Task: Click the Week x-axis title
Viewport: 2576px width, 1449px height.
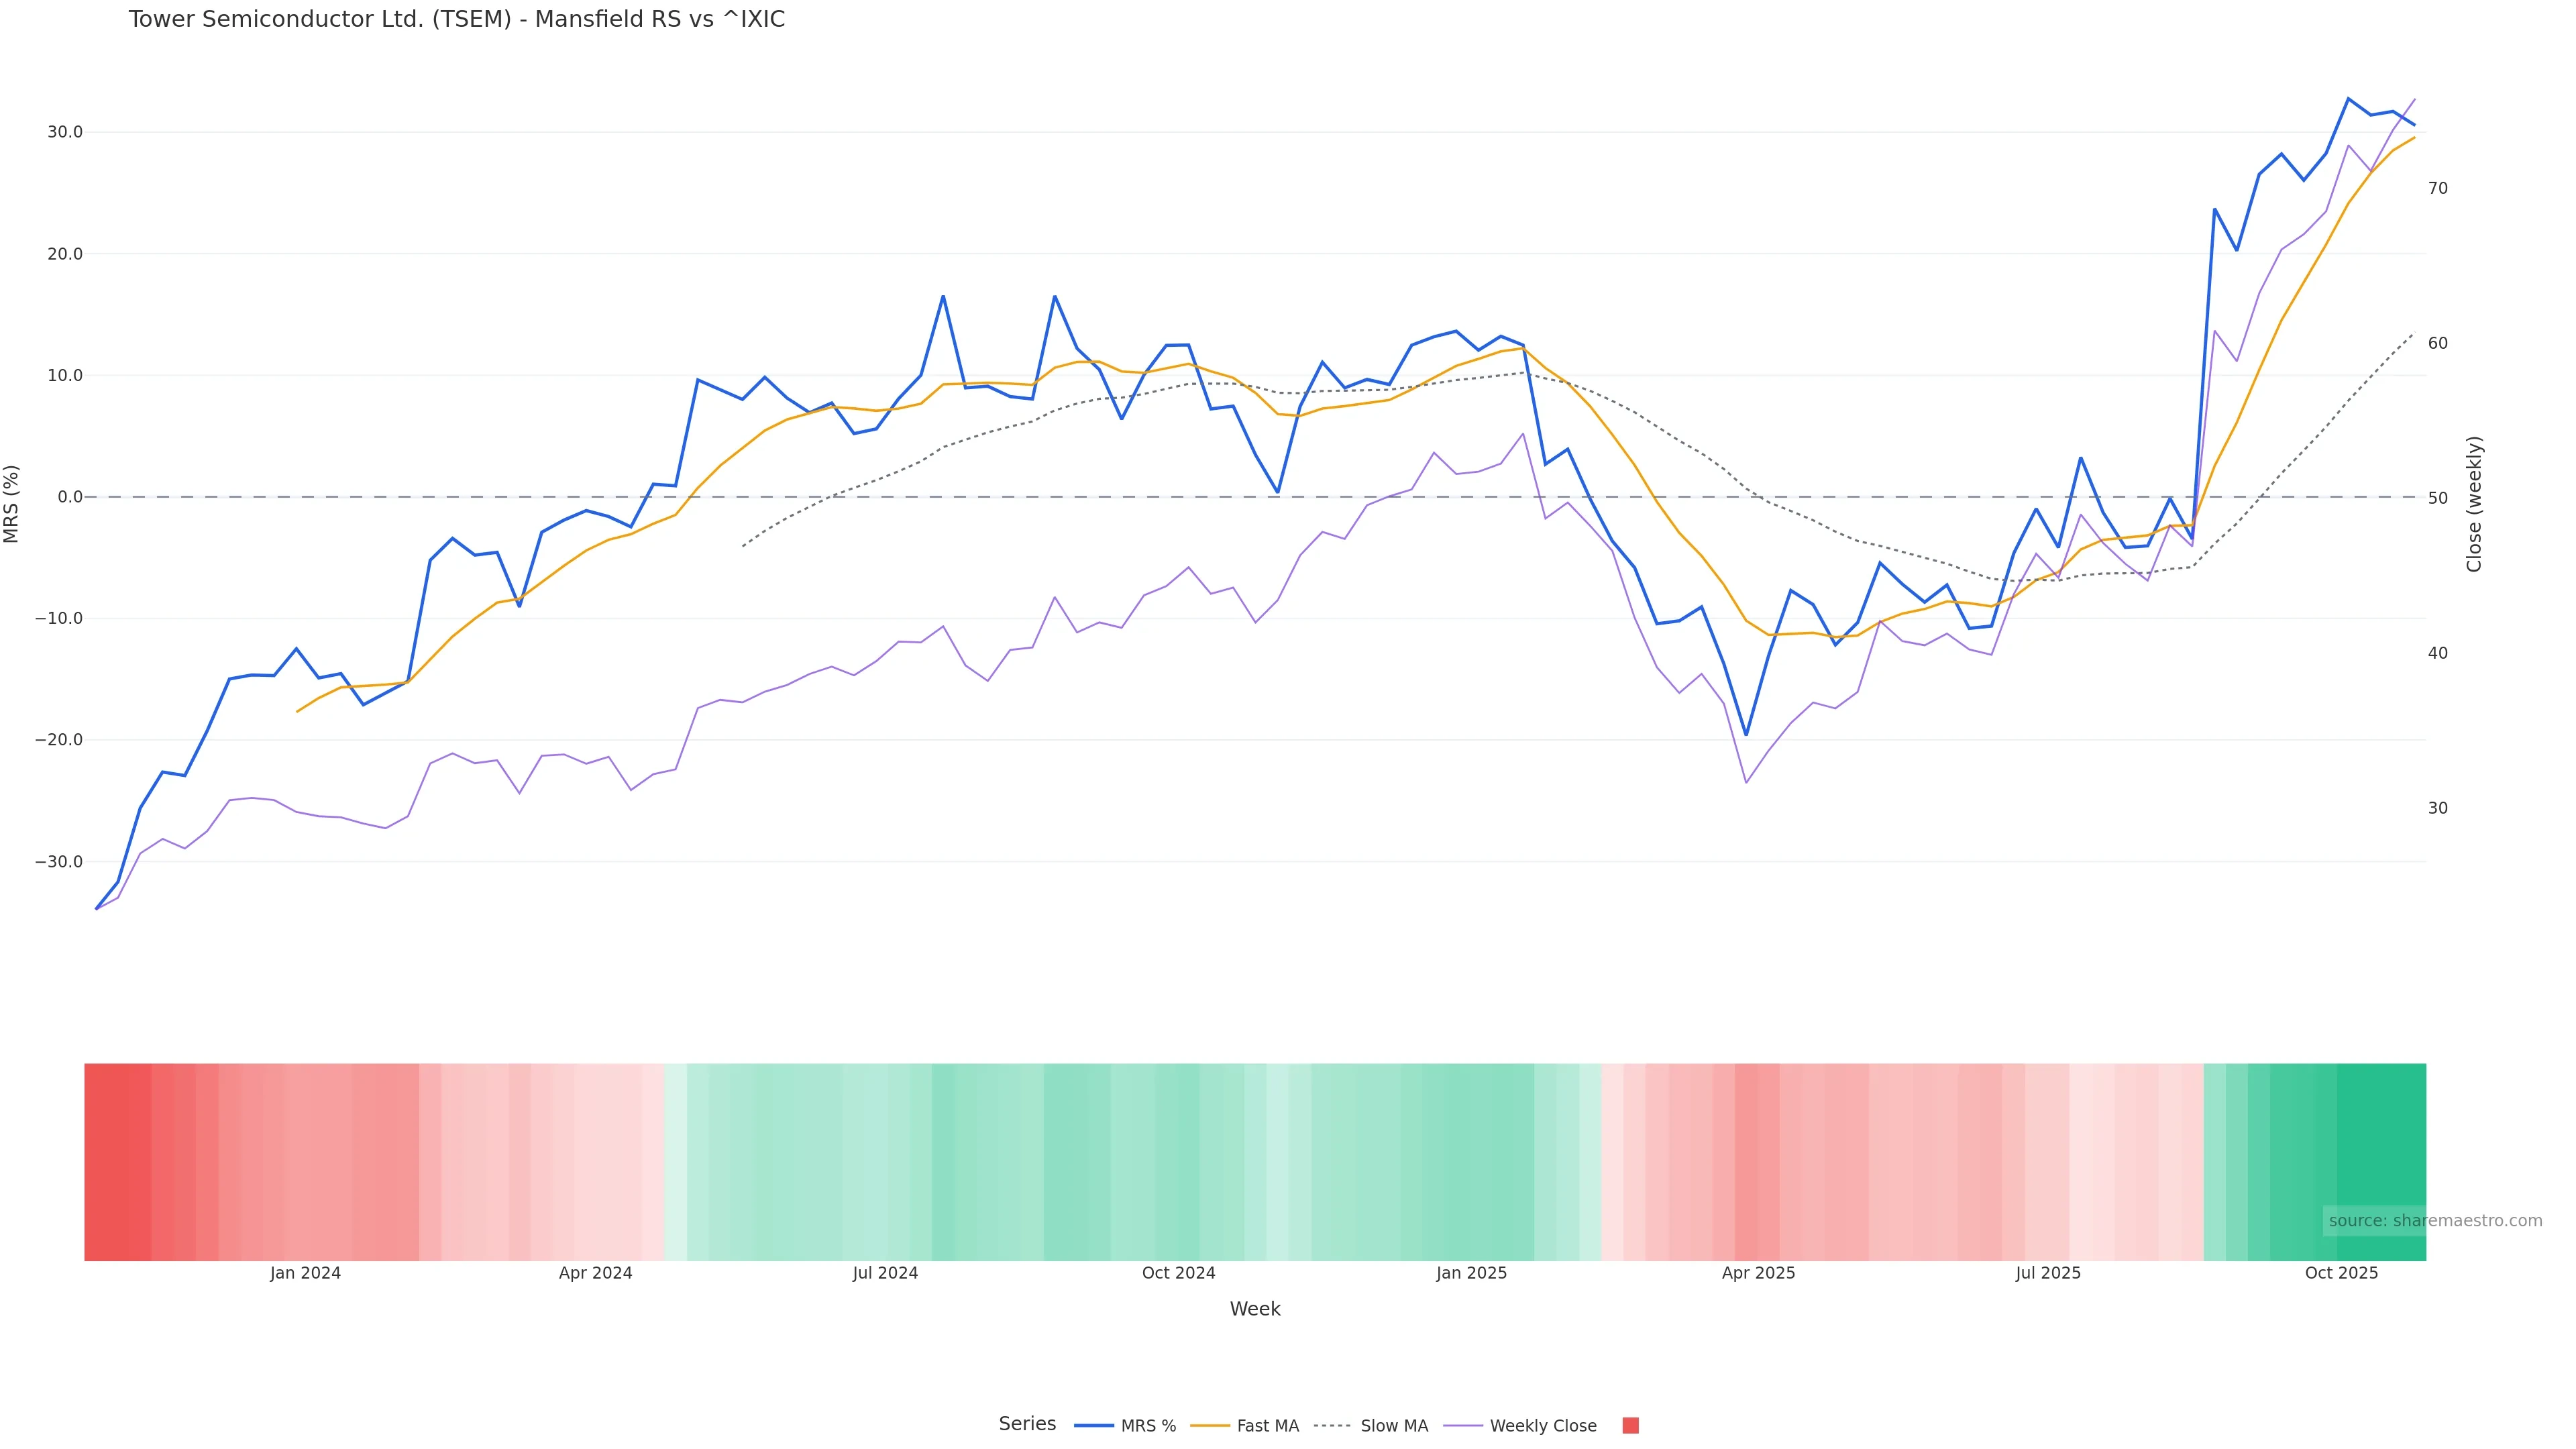Action: click(x=1255, y=1310)
